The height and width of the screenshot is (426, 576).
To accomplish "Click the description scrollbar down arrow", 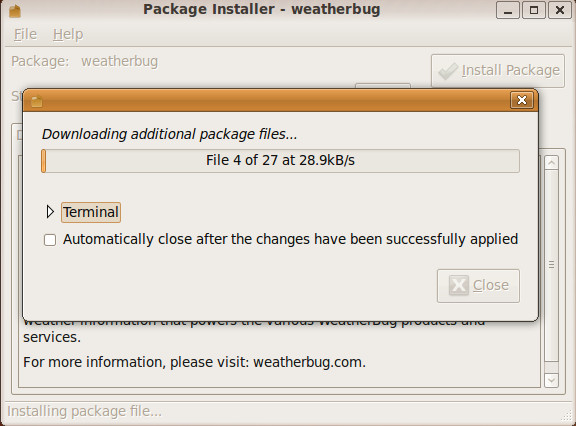I will coord(551,380).
